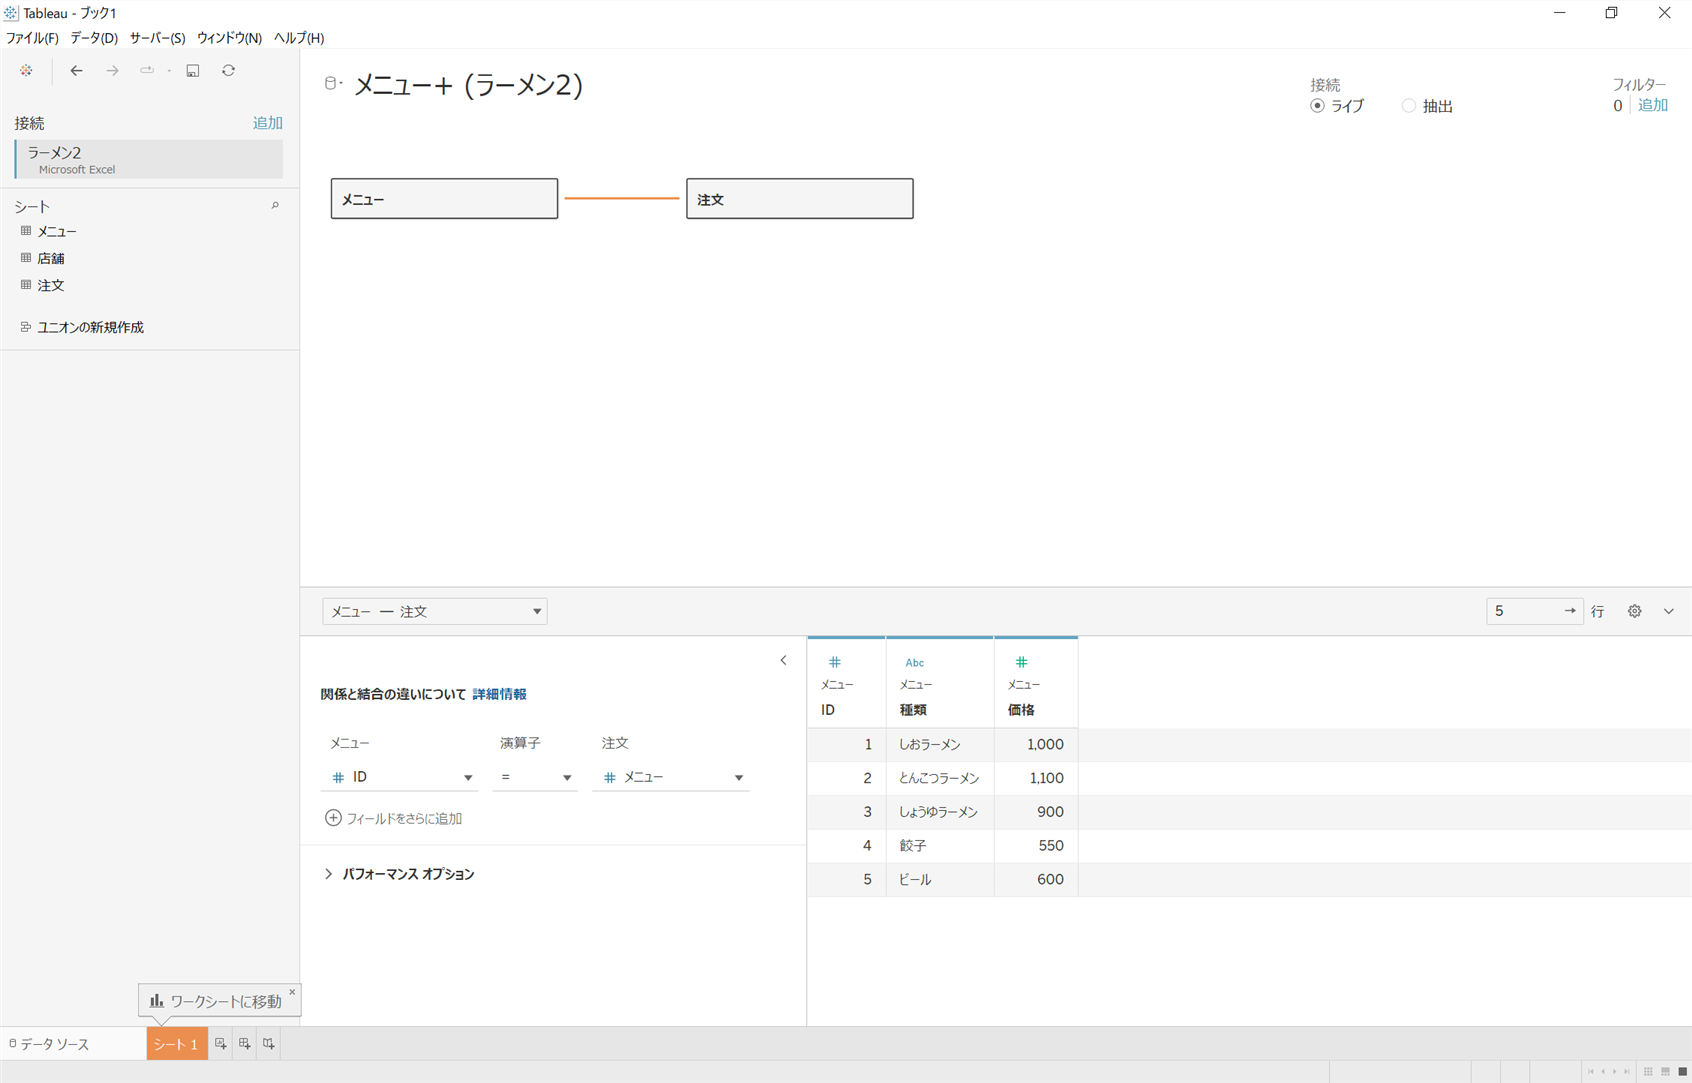Open the preview grid settings gear icon
Screen dimensions: 1692x1083
tap(1634, 611)
